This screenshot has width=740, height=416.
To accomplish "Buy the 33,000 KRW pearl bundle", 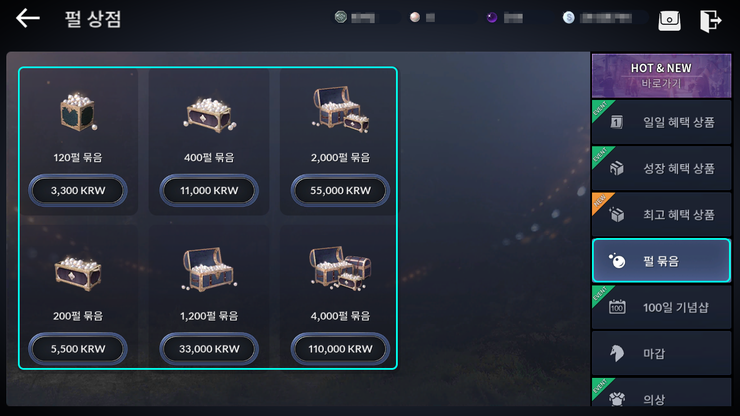I will coord(209,349).
